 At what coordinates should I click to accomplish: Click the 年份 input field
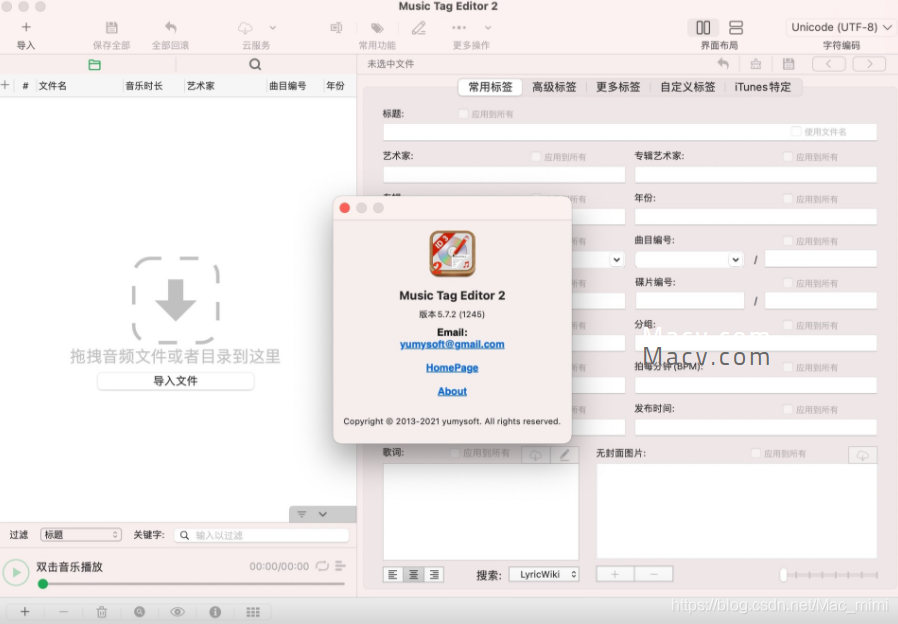(x=755, y=216)
